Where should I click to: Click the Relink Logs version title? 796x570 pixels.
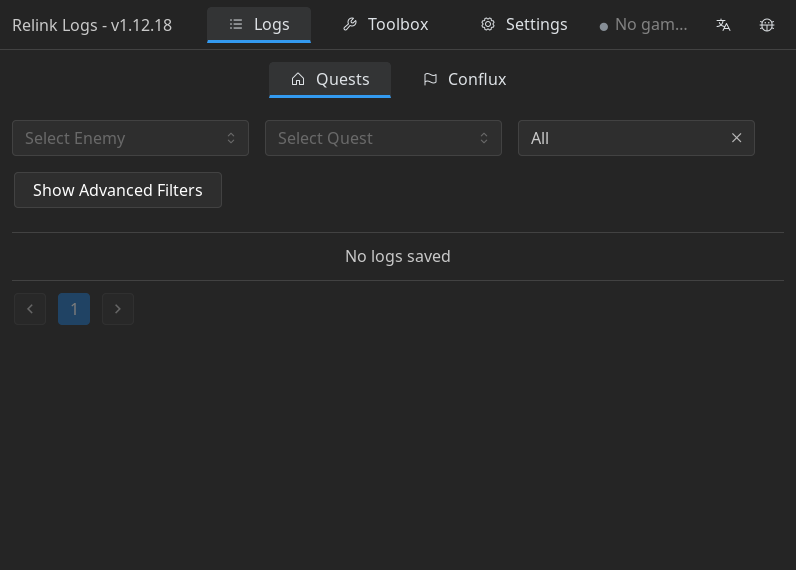(x=92, y=25)
